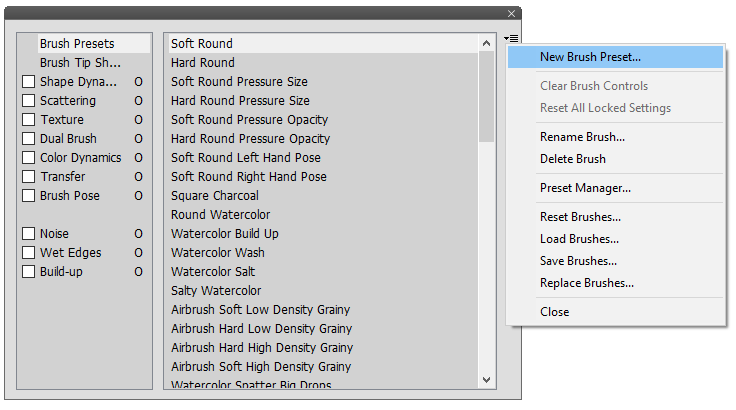Click lock icon beside Noise

[139, 234]
